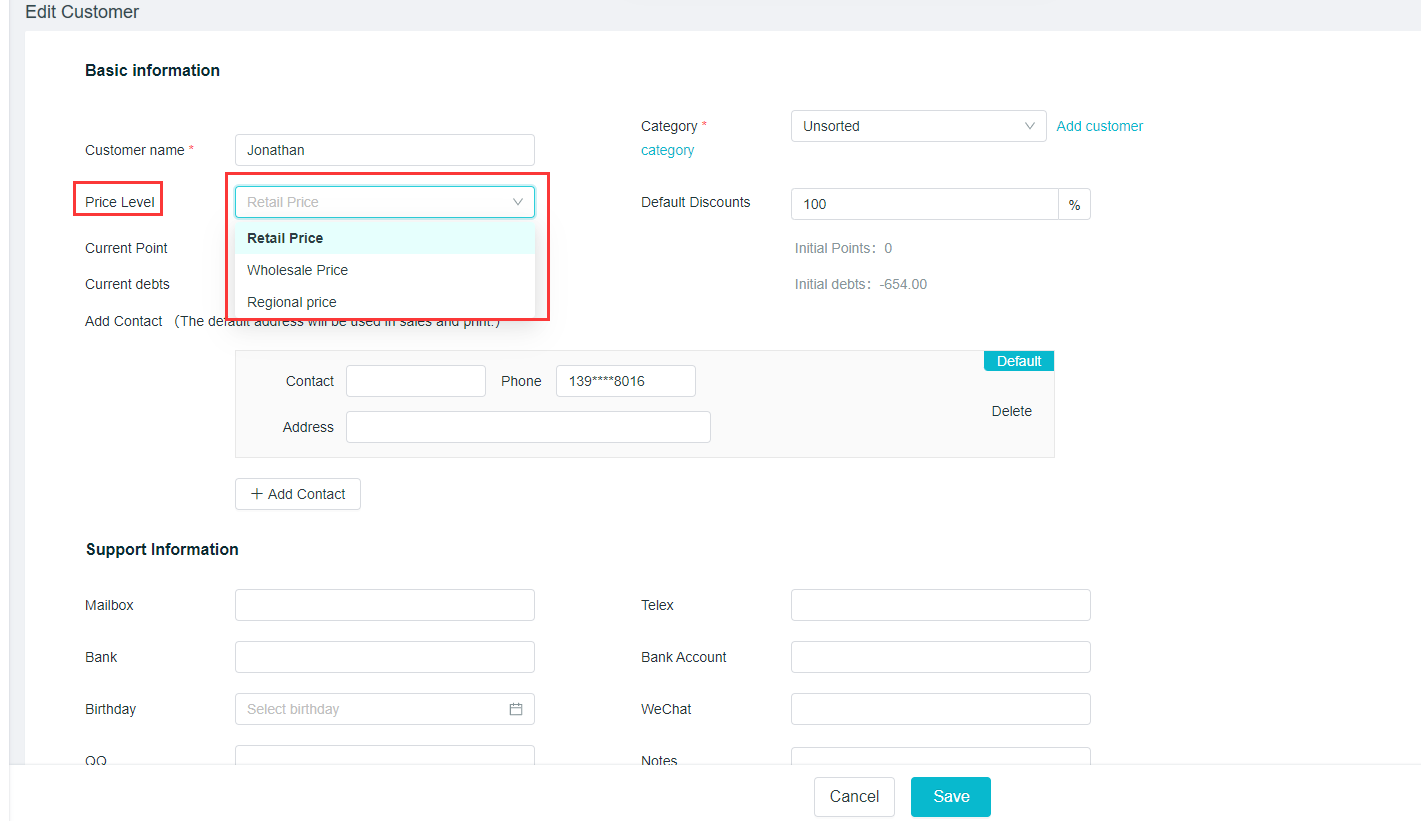Screen dimensions: 1421x821
Task: Click the calendar icon in Birthday field
Action: coord(516,709)
